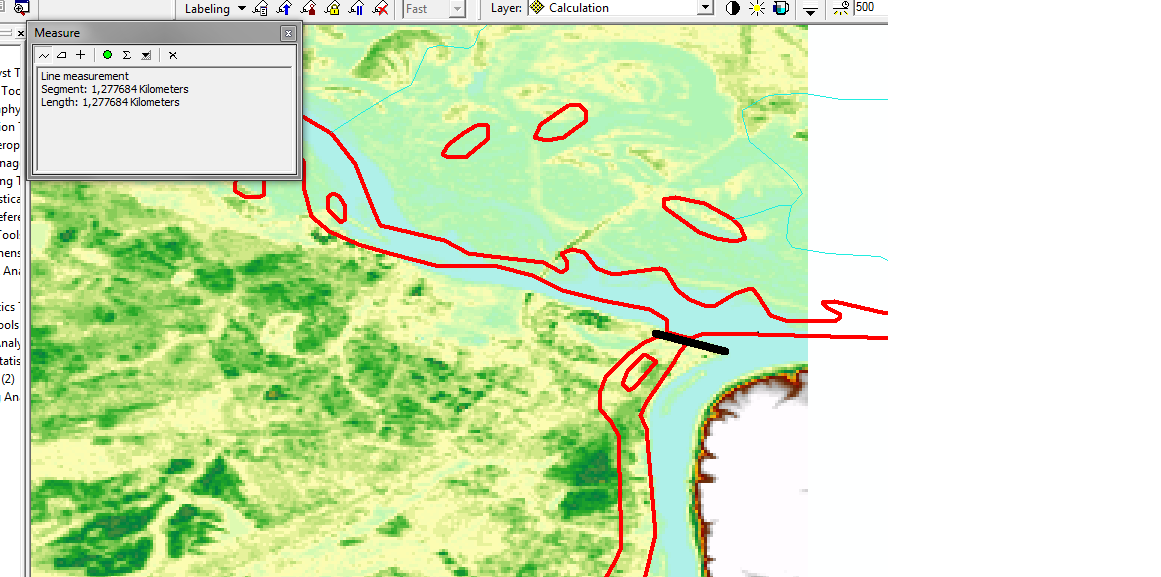Click the Pause Labeling icon
Viewport: 1161px width, 577px height.
356,9
